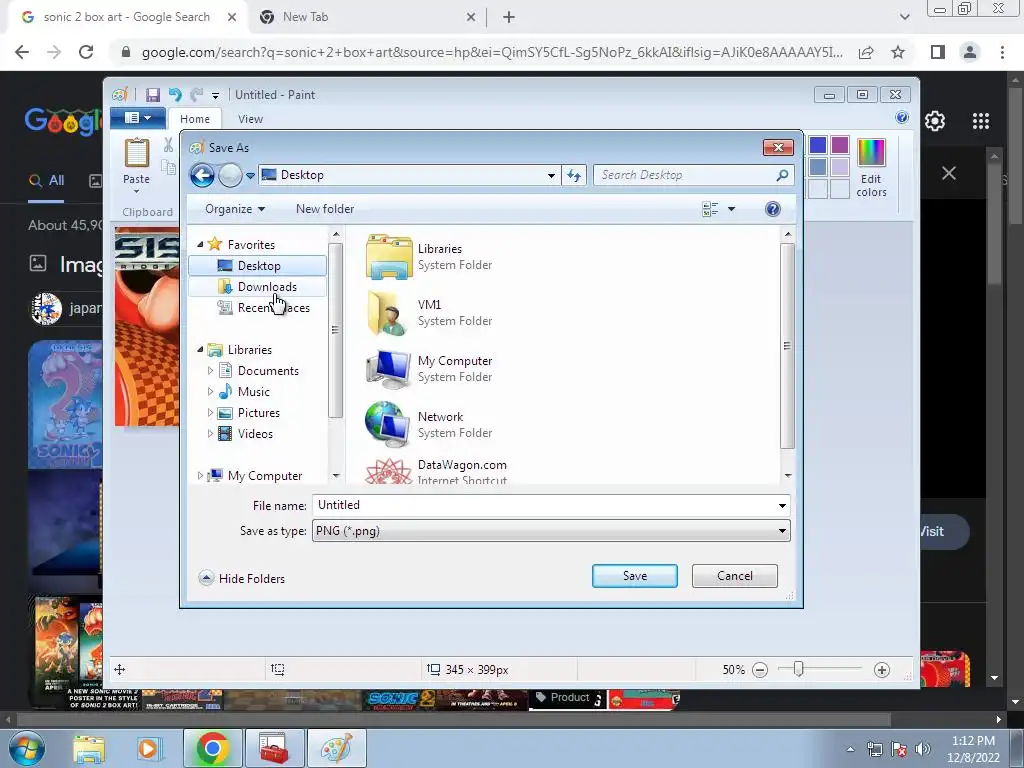The width and height of the screenshot is (1024, 768).
Task: Open the view options dropdown arrow
Action: point(731,209)
